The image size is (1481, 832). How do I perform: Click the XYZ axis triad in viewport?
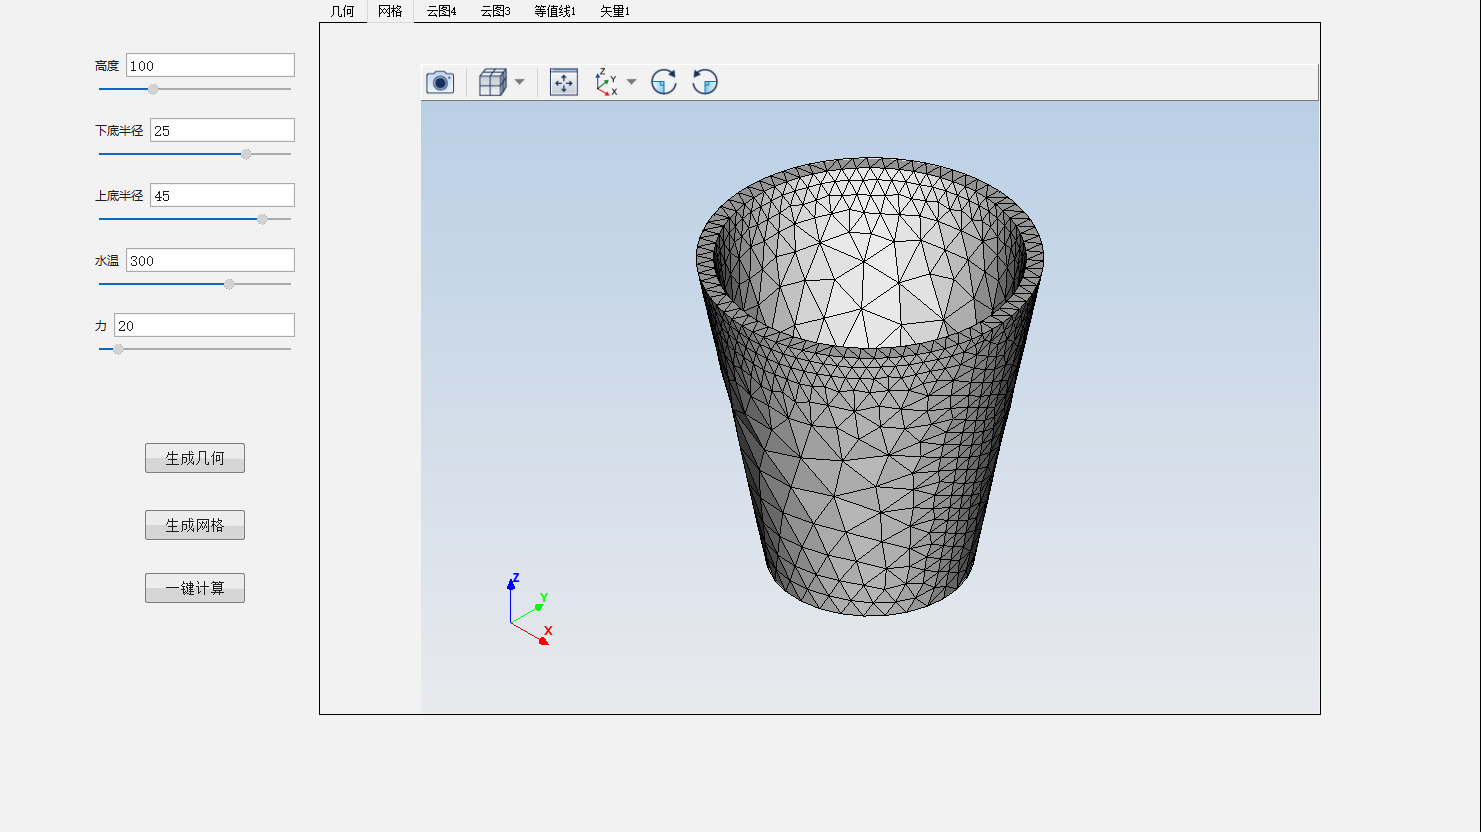(x=529, y=609)
